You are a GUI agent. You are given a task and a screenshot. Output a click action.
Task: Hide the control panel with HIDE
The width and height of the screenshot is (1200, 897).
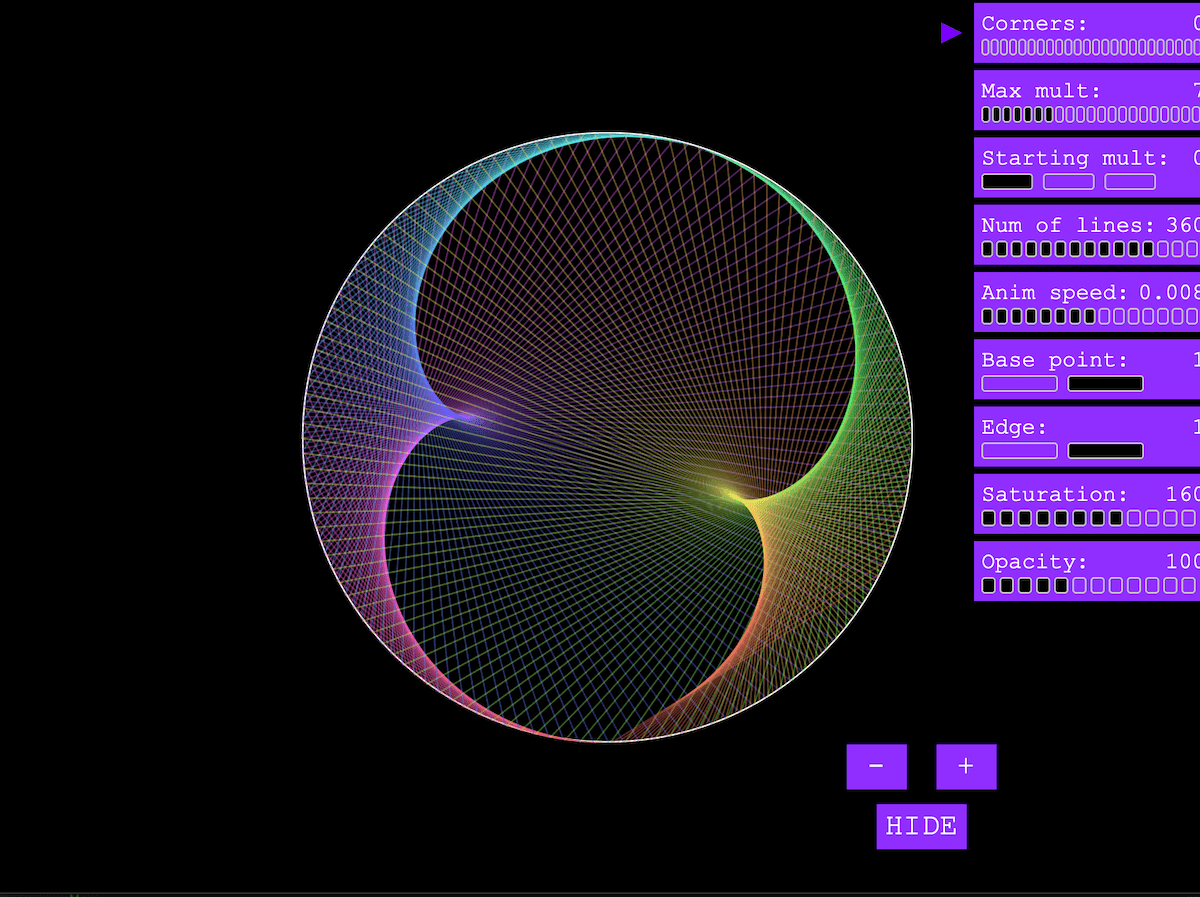[921, 826]
